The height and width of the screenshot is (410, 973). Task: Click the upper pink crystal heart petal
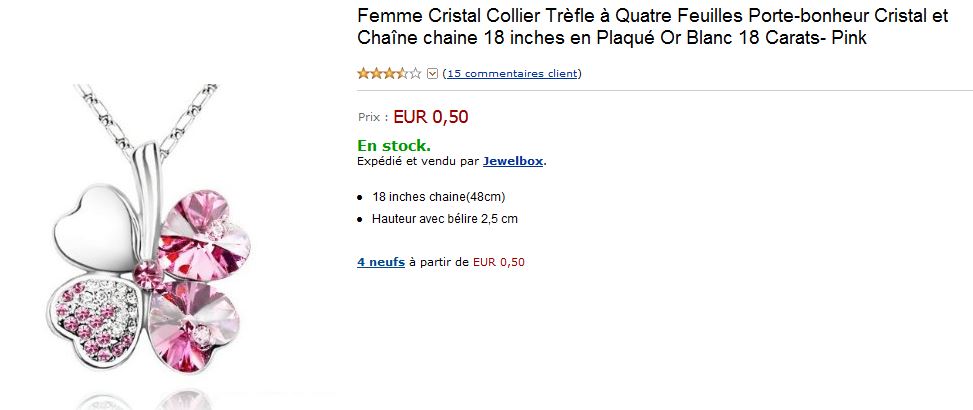coord(202,236)
